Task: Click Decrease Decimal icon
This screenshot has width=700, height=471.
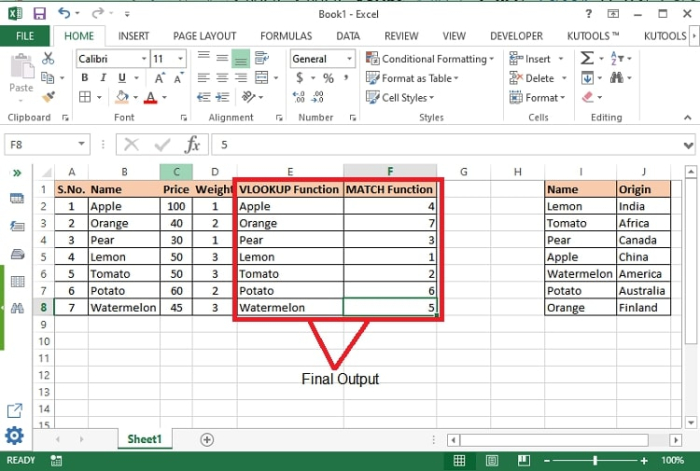Action: pyautogui.click(x=317, y=97)
